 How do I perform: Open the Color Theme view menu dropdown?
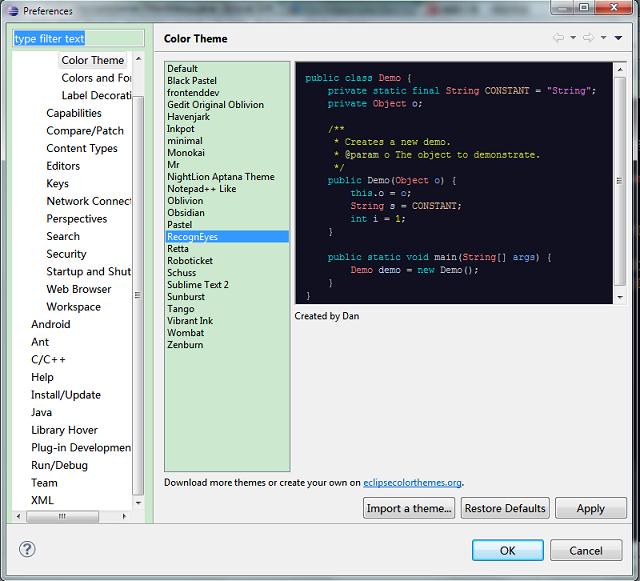[x=618, y=38]
